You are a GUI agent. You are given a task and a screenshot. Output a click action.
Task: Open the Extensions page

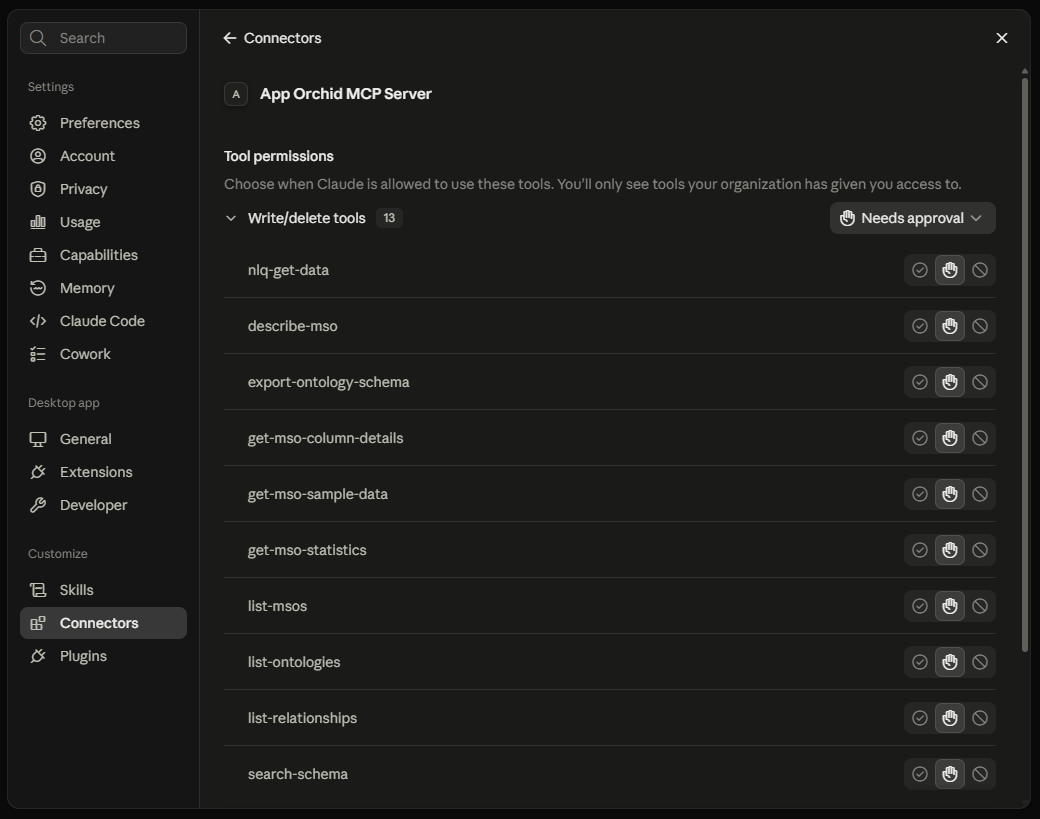coord(103,472)
